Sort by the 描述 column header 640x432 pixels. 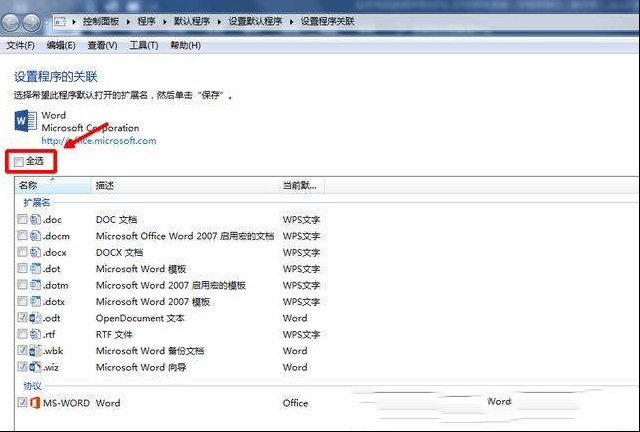pyautogui.click(x=185, y=185)
